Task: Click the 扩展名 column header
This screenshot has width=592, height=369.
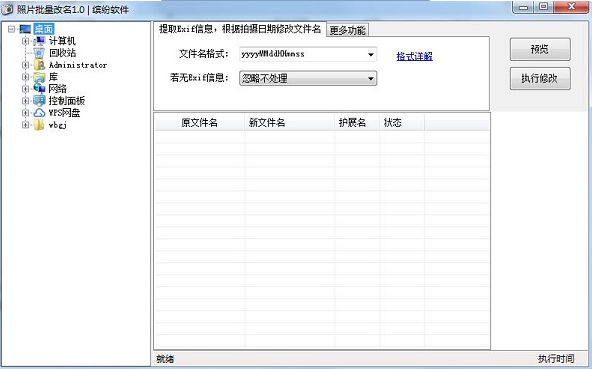Action: tap(357, 123)
